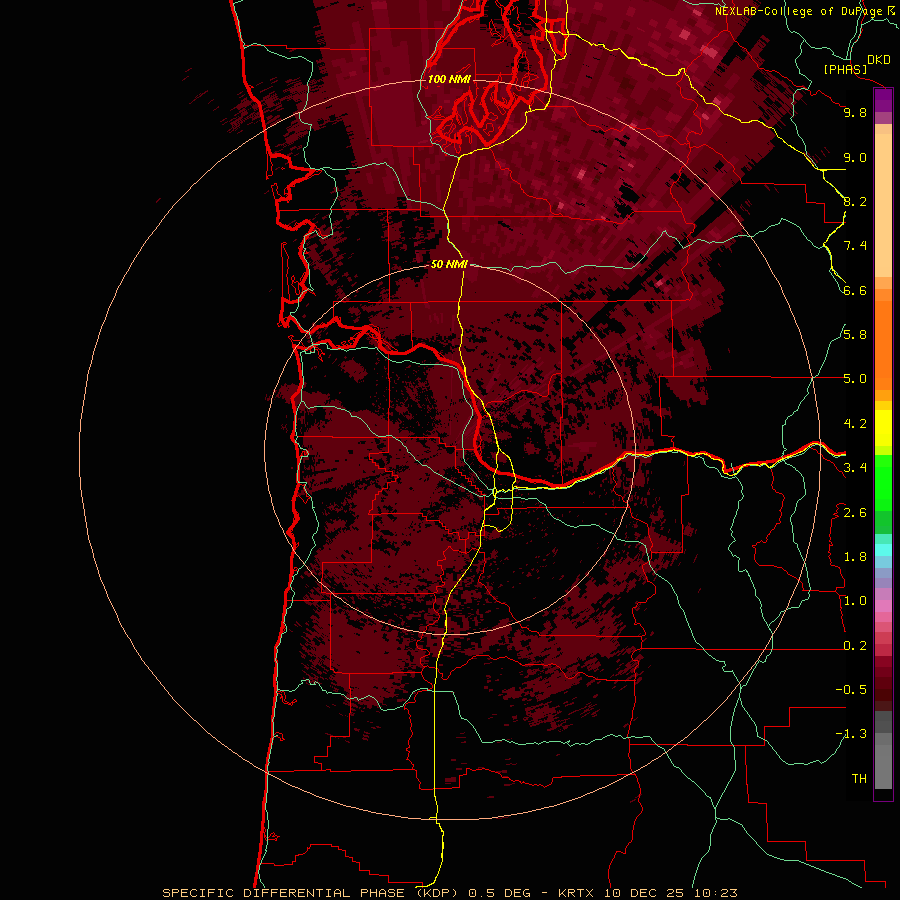Pick the orange segment of the color bar

tap(883, 344)
